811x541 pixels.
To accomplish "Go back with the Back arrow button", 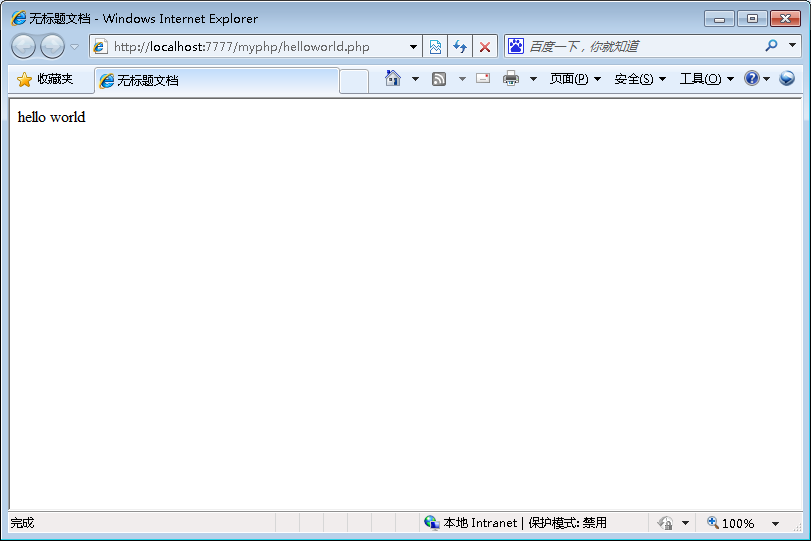I will pyautogui.click(x=23, y=47).
